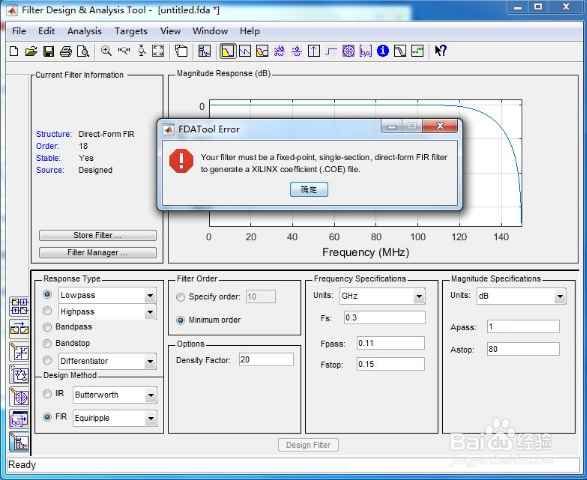Open the File menu
Image resolution: width=587 pixels, height=480 pixels.
[x=19, y=31]
